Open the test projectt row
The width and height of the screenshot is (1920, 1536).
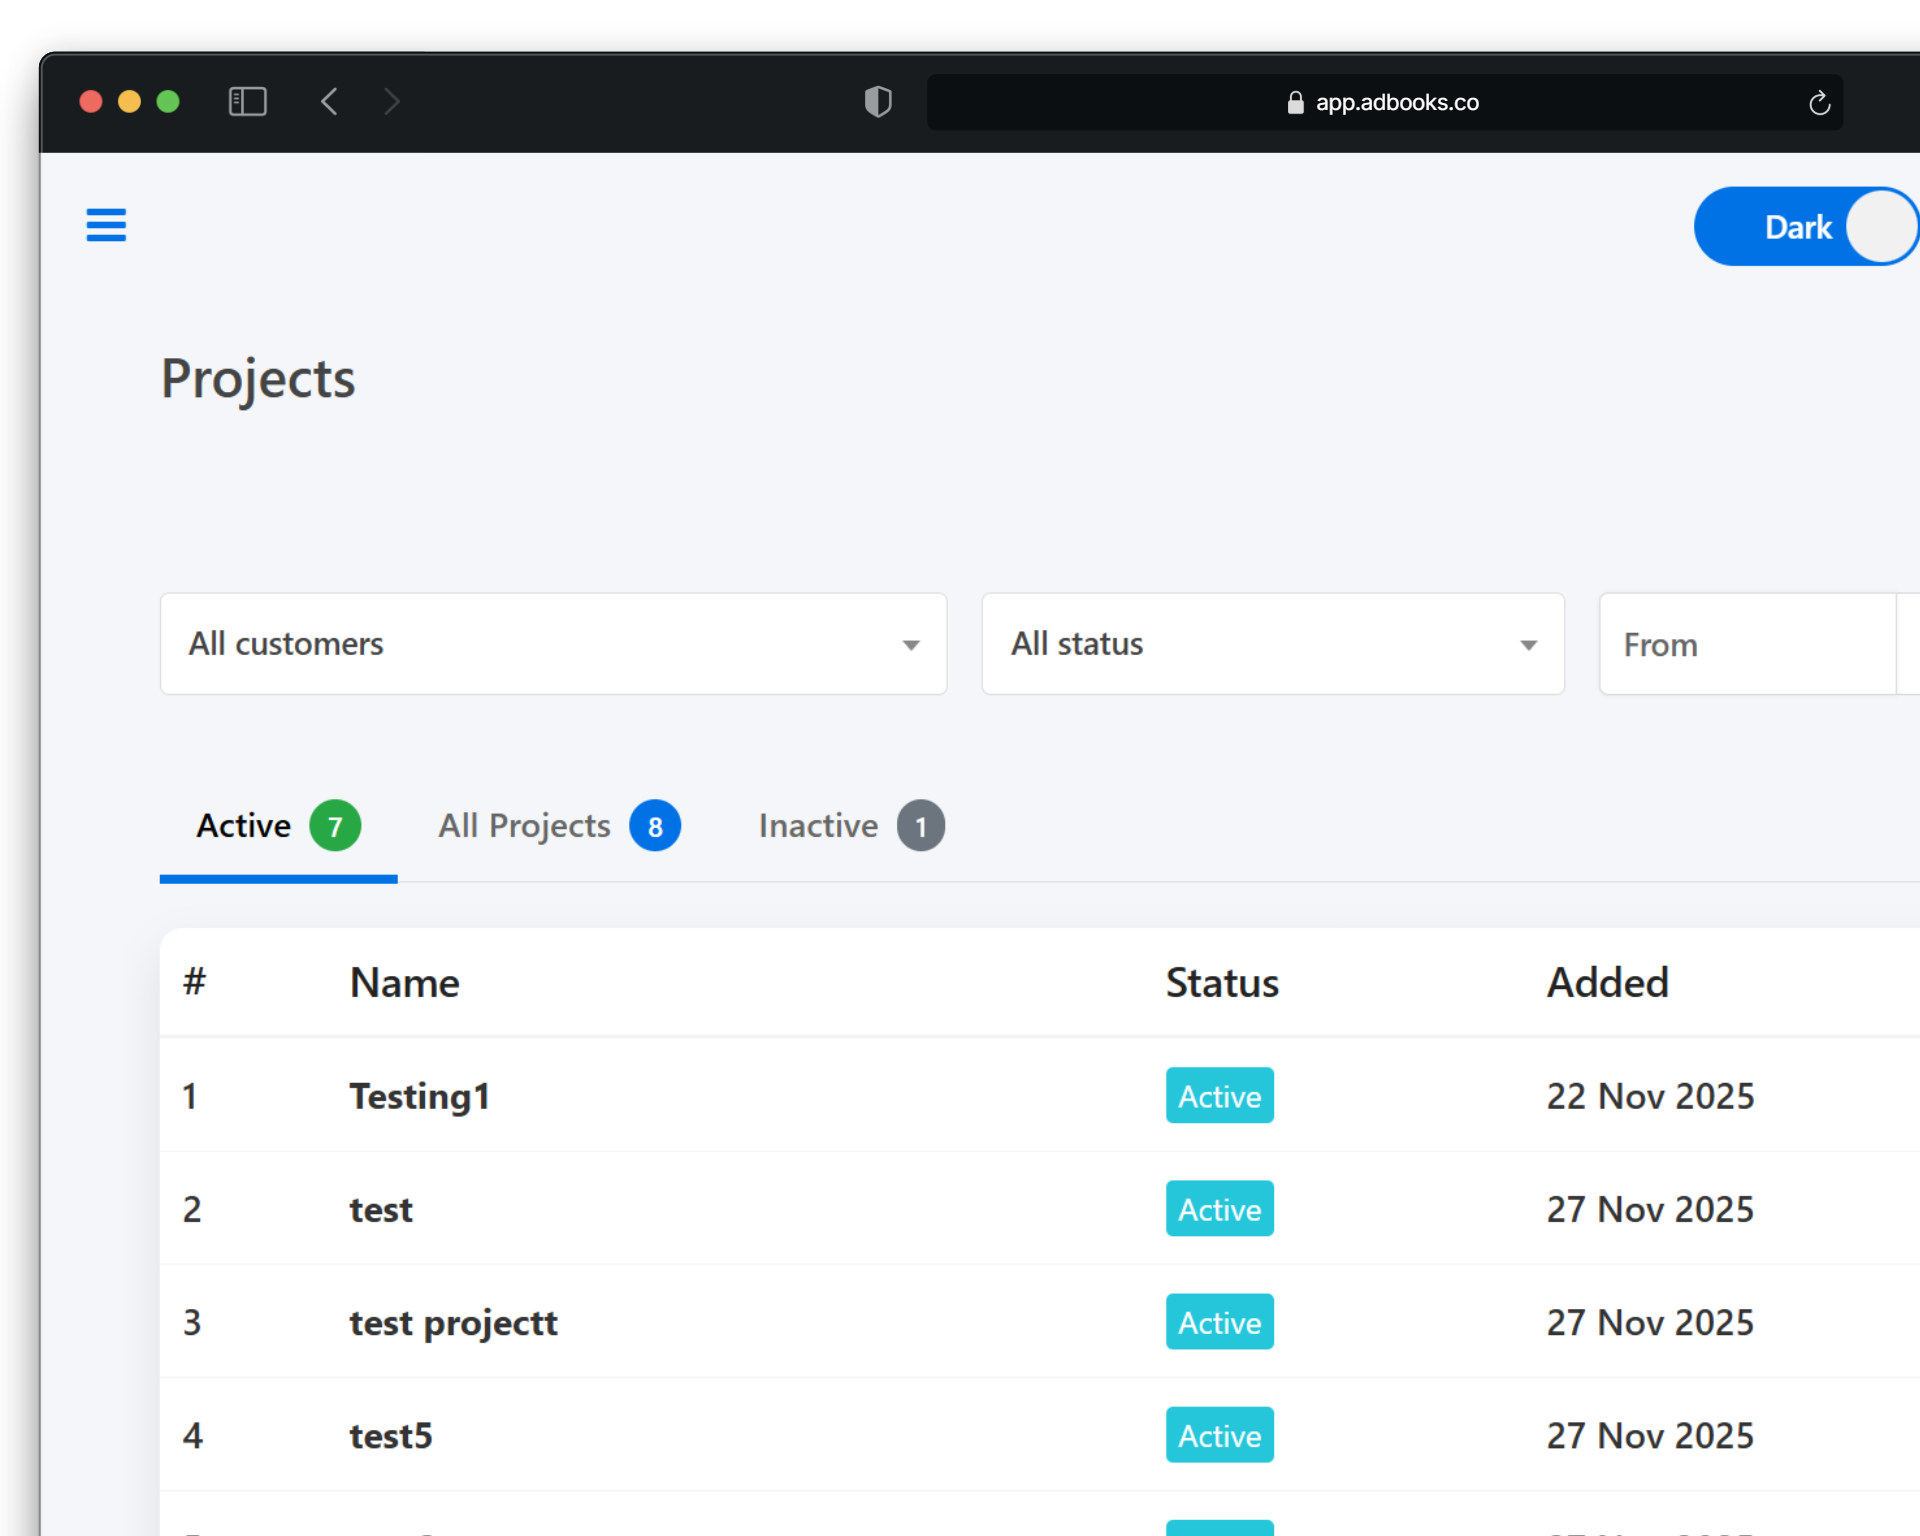tap(453, 1323)
